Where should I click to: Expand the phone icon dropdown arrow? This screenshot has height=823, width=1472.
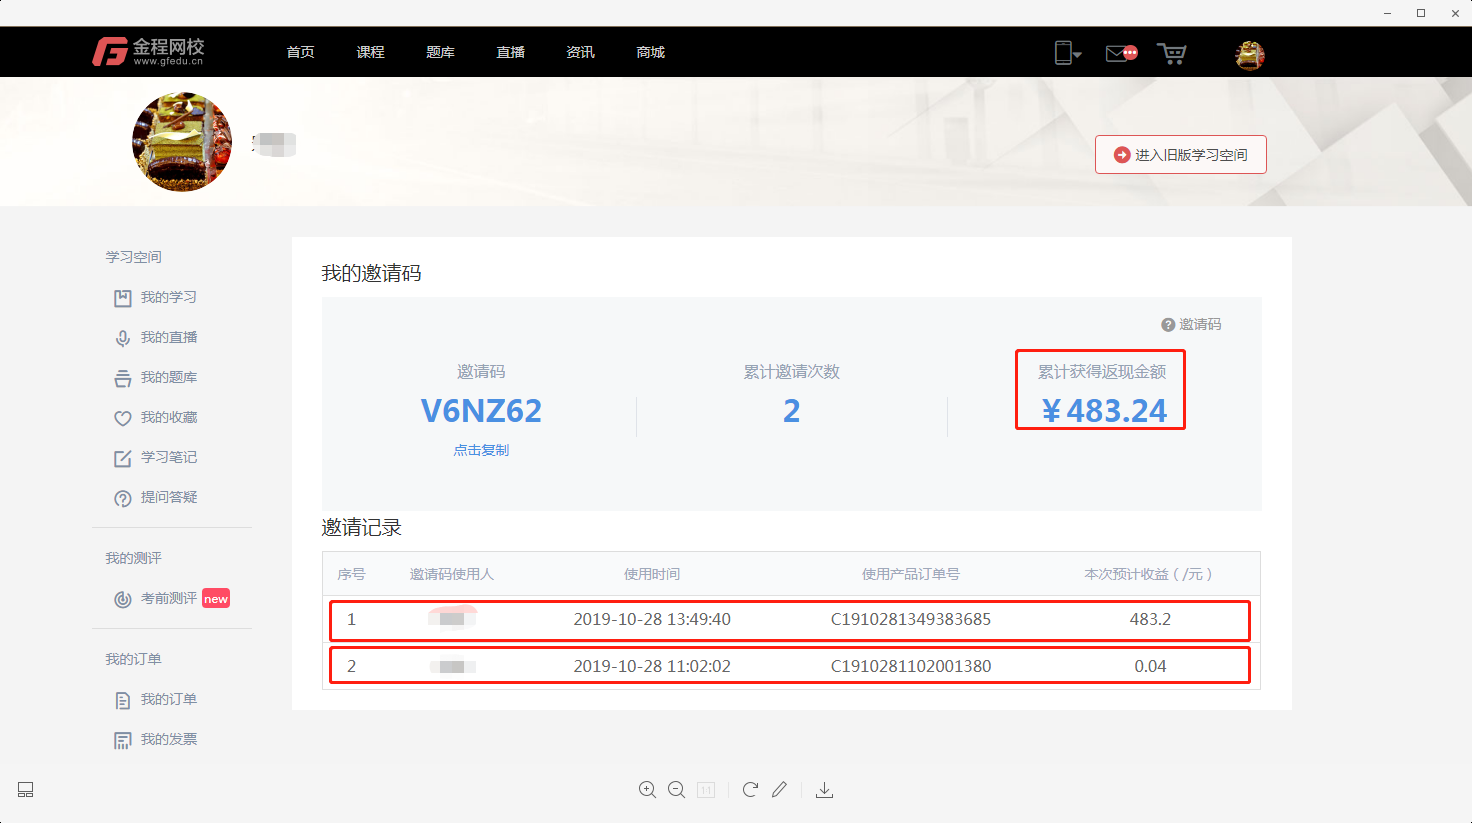(1077, 55)
